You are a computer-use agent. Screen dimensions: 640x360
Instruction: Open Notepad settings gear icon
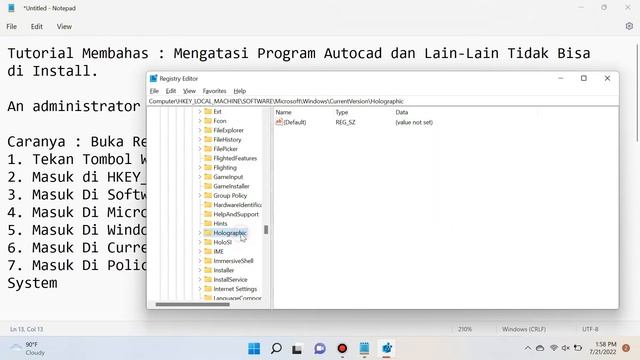(x=629, y=26)
